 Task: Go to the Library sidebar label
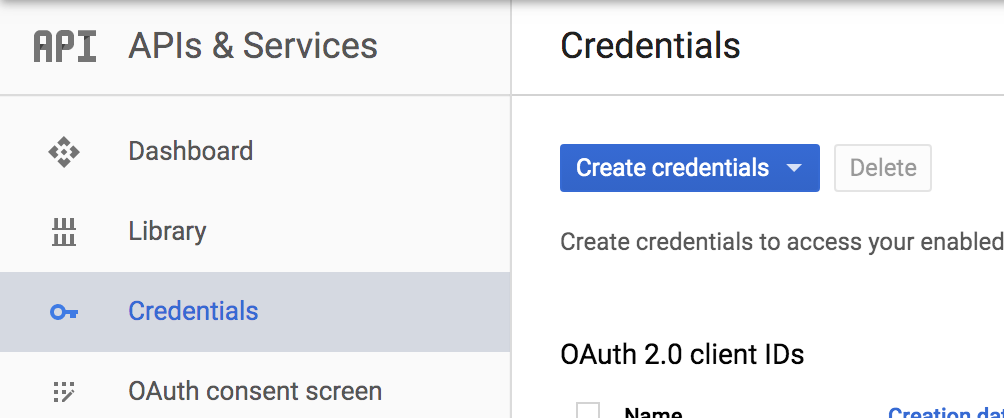pyautogui.click(x=167, y=231)
